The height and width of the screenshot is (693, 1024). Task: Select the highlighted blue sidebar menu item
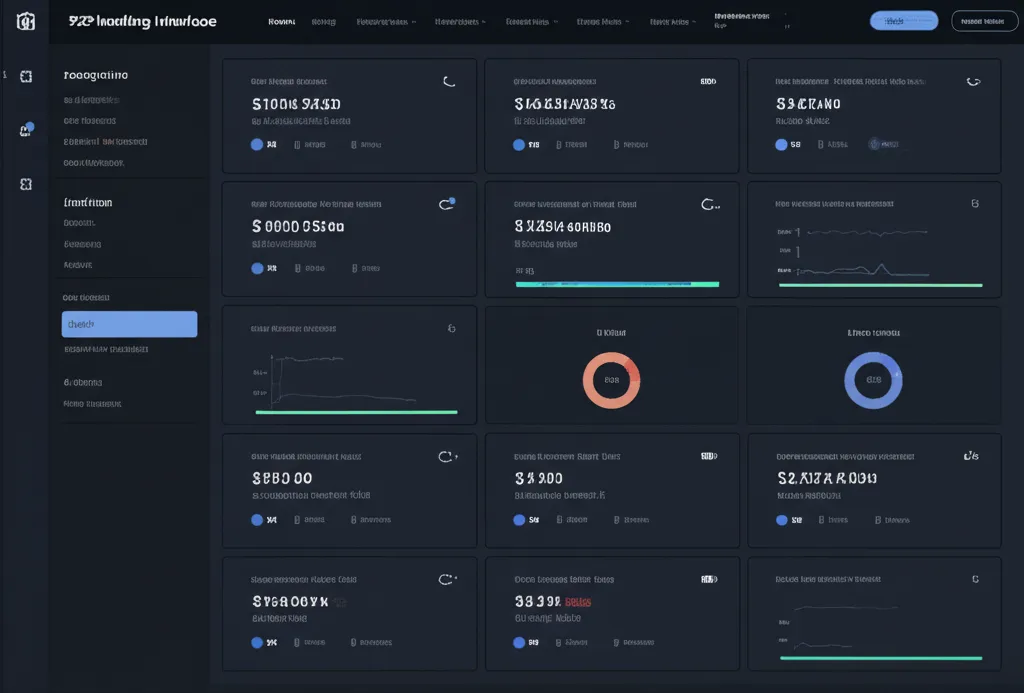coord(129,324)
